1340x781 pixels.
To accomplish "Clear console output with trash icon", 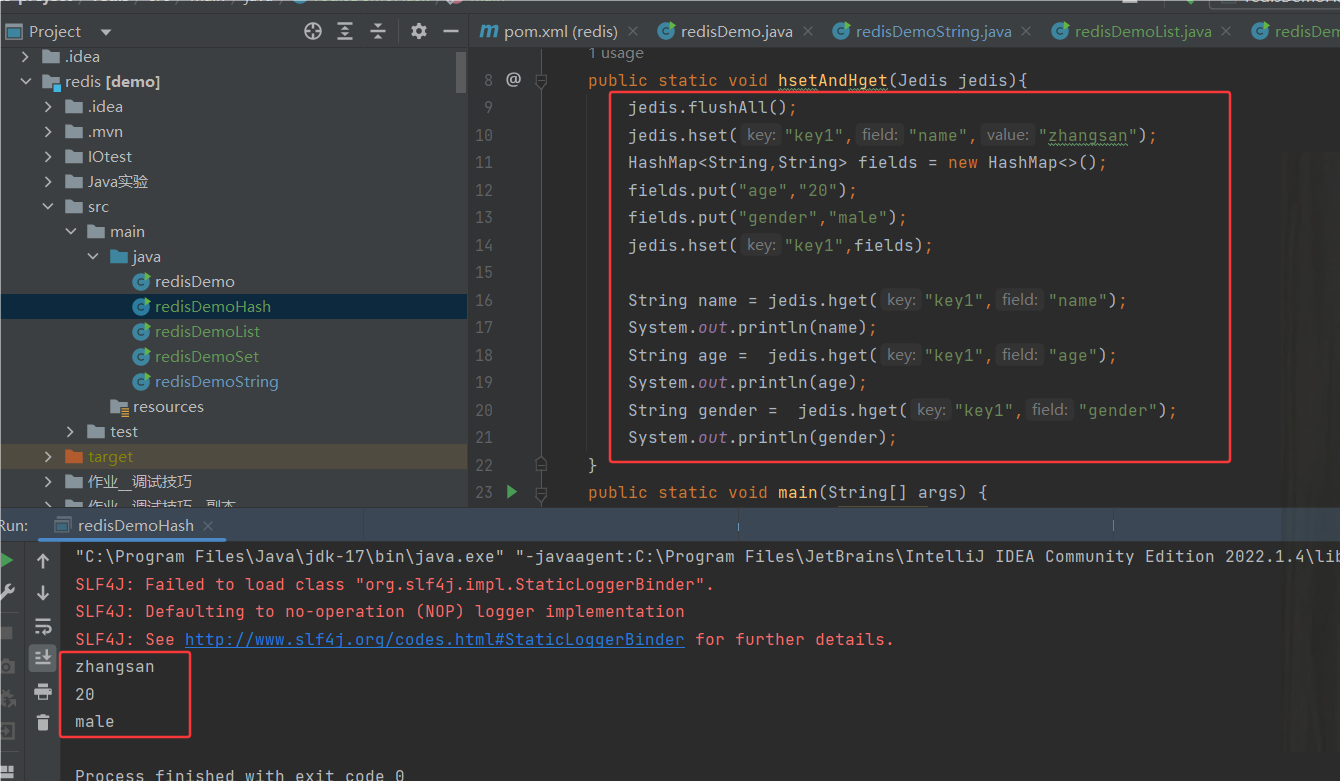I will pyautogui.click(x=43, y=722).
